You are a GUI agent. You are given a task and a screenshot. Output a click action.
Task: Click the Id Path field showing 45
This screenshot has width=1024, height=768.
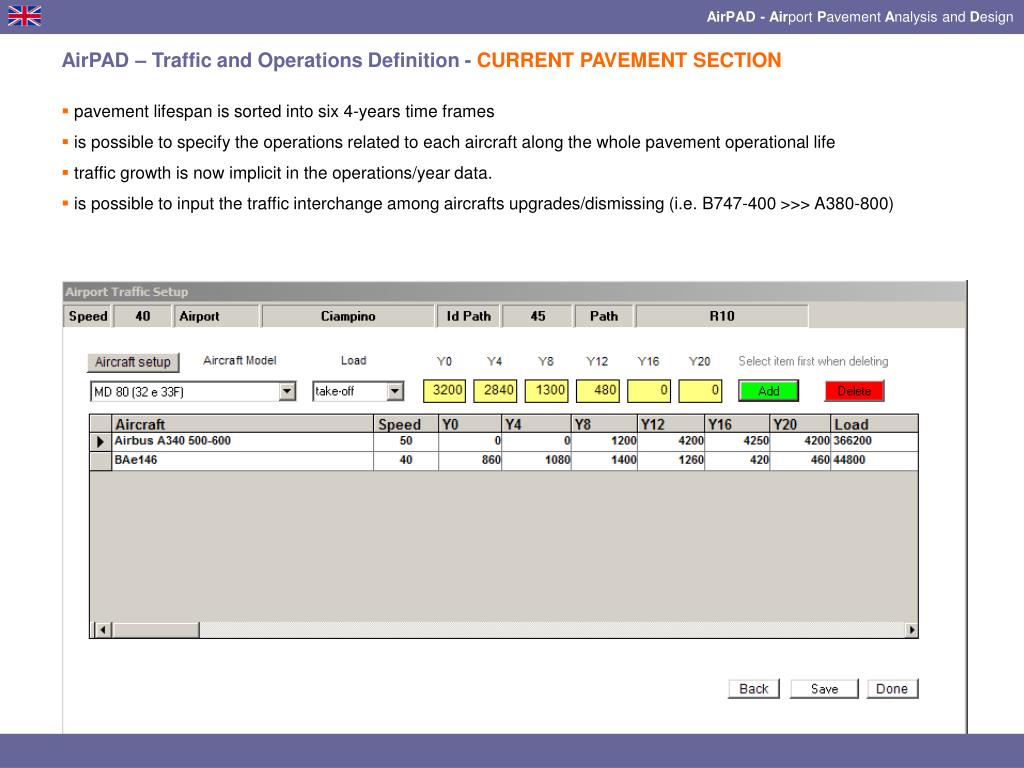pyautogui.click(x=537, y=316)
